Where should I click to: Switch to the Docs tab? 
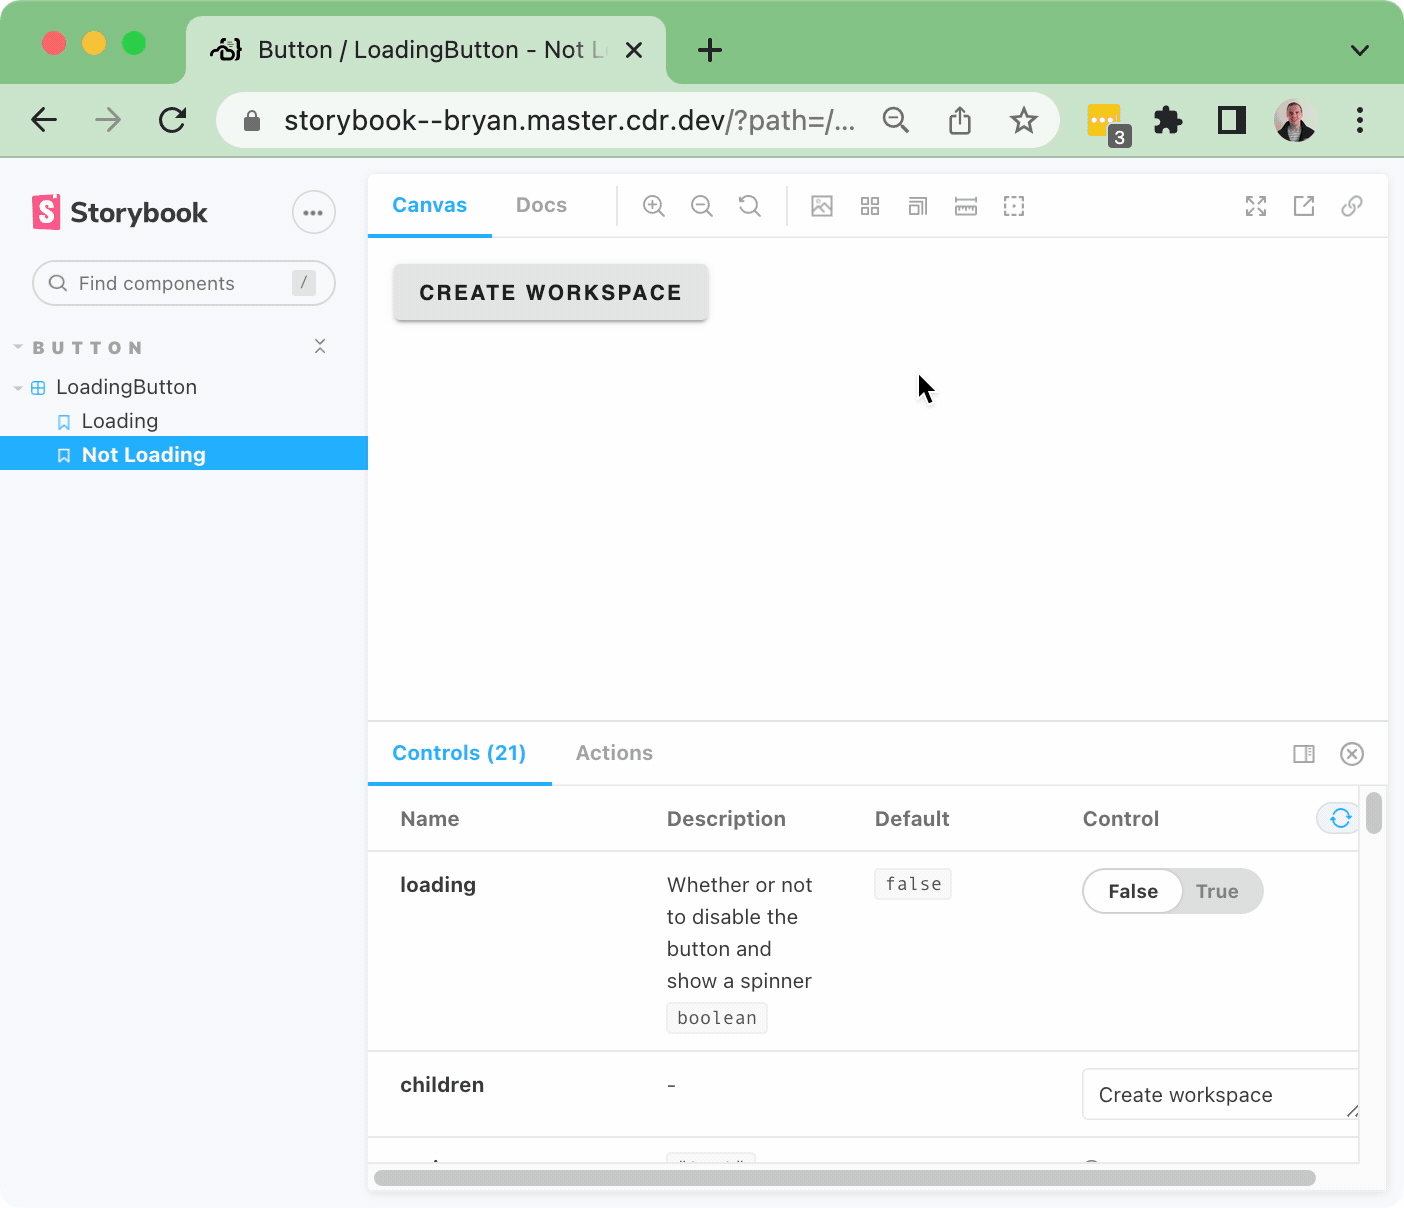point(541,205)
